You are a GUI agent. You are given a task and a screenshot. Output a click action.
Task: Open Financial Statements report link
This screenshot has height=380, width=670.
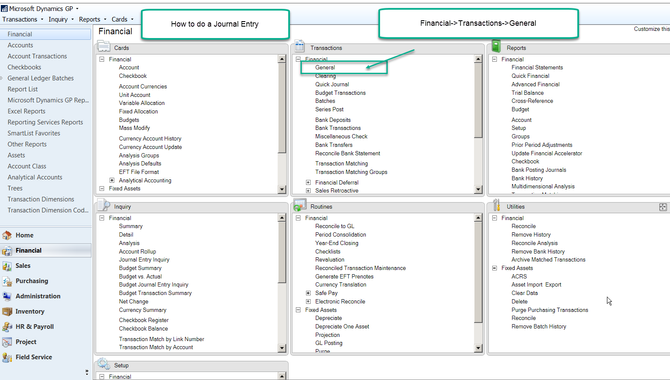click(537, 68)
